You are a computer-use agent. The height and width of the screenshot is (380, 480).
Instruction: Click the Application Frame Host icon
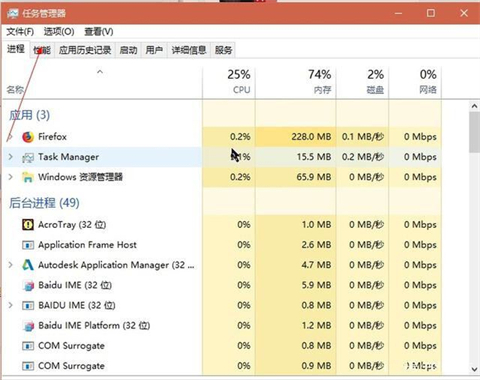[28, 245]
